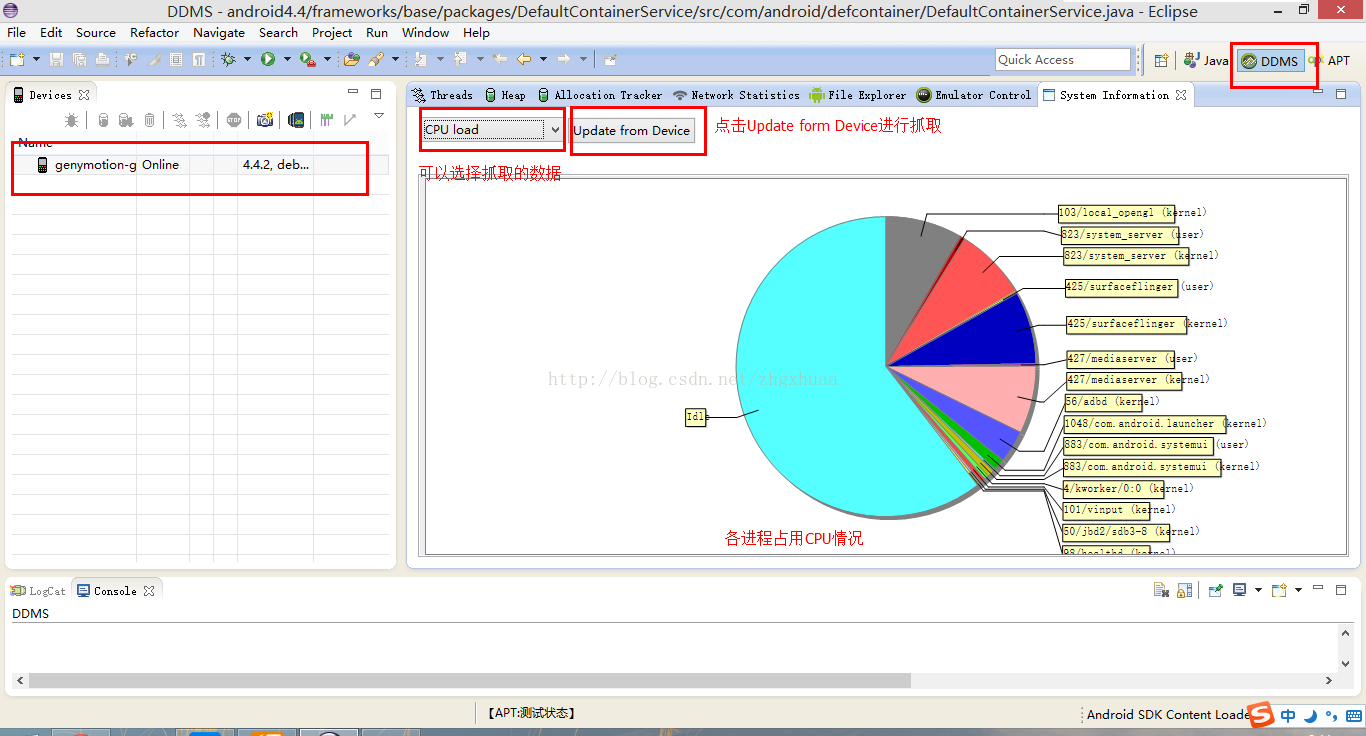This screenshot has height=736, width=1366.
Task: Switch to the Emulator Control tab
Action: (974, 95)
